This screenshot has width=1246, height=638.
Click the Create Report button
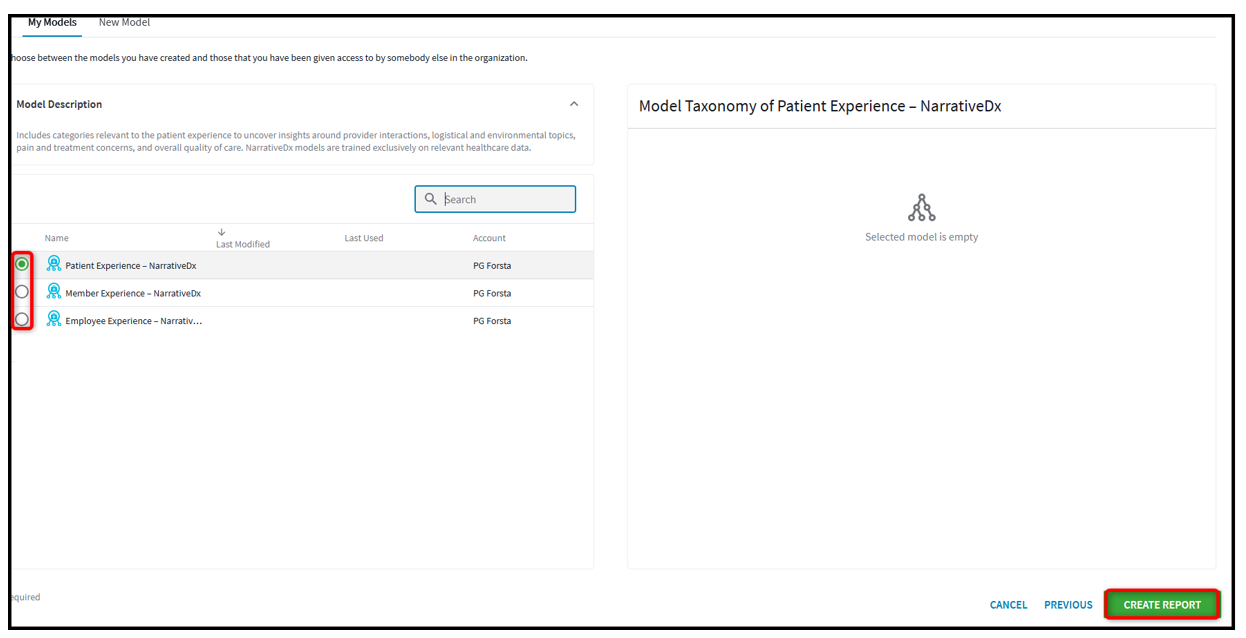click(1161, 604)
